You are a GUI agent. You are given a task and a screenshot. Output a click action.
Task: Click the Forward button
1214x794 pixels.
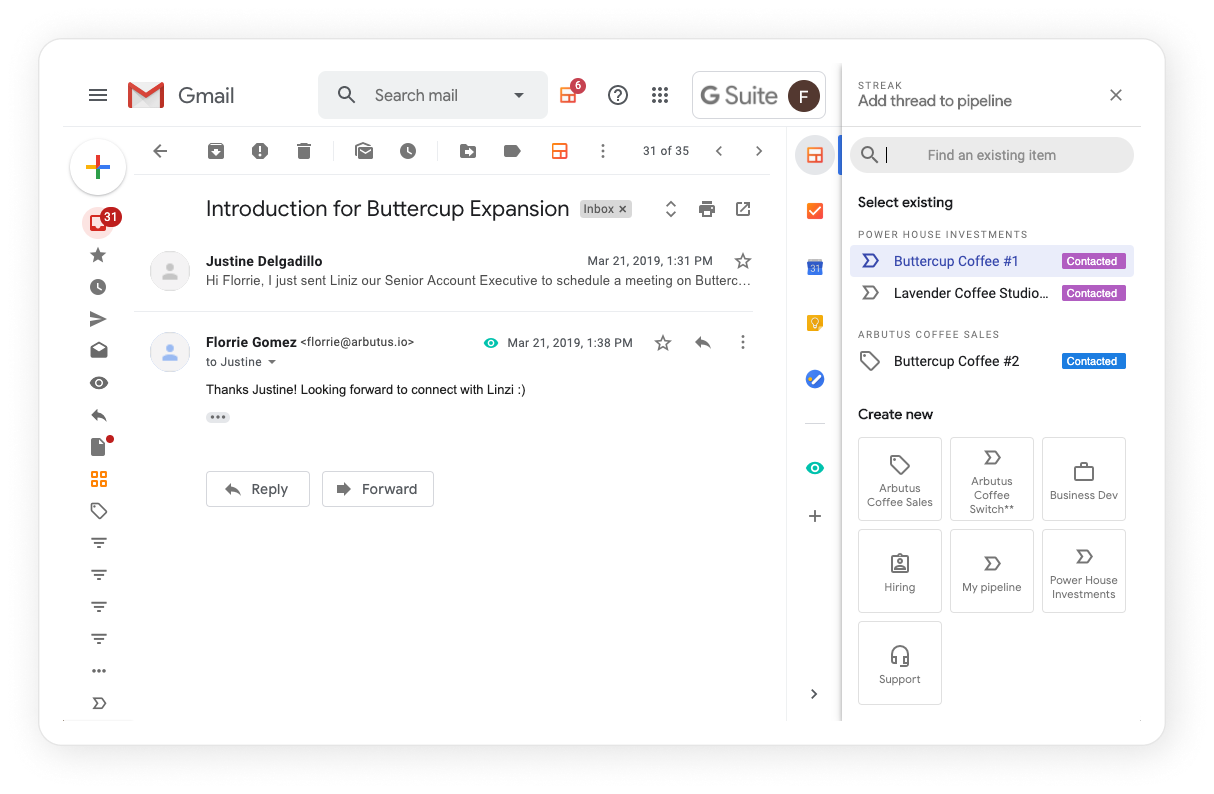coord(378,489)
